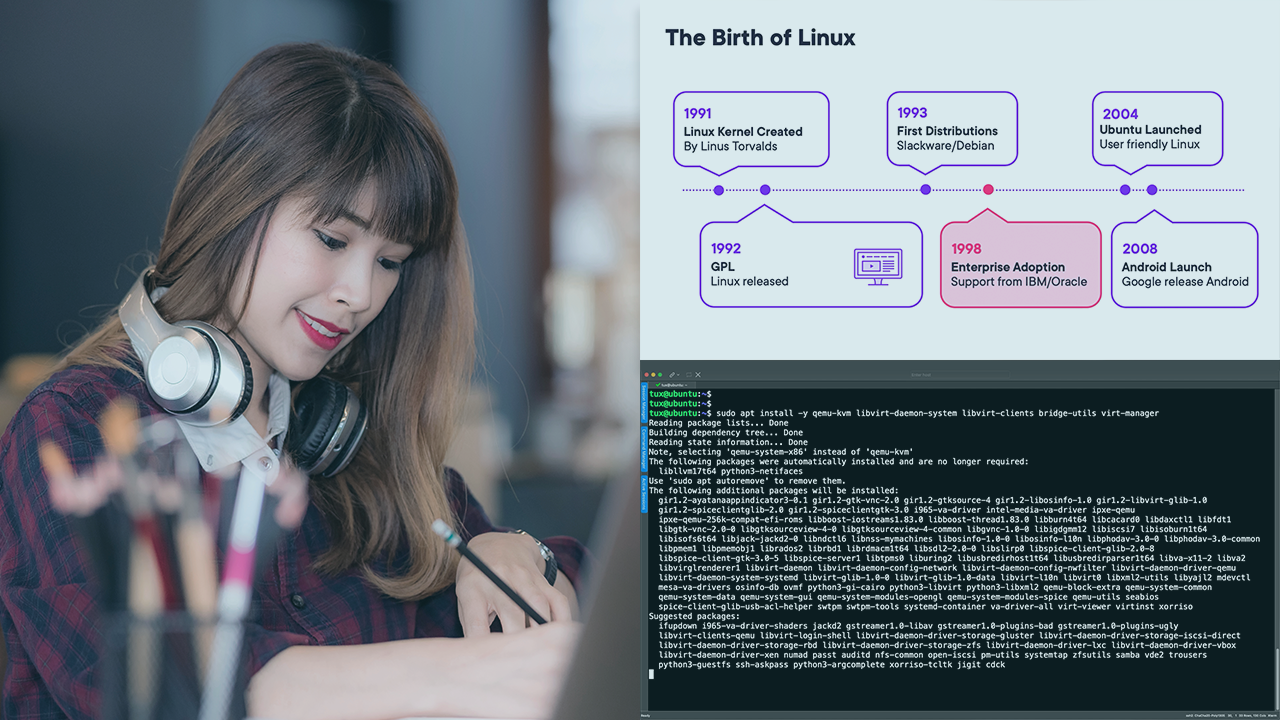1280x720 pixels.
Task: Open the Session Manager side panel
Action: 644,402
